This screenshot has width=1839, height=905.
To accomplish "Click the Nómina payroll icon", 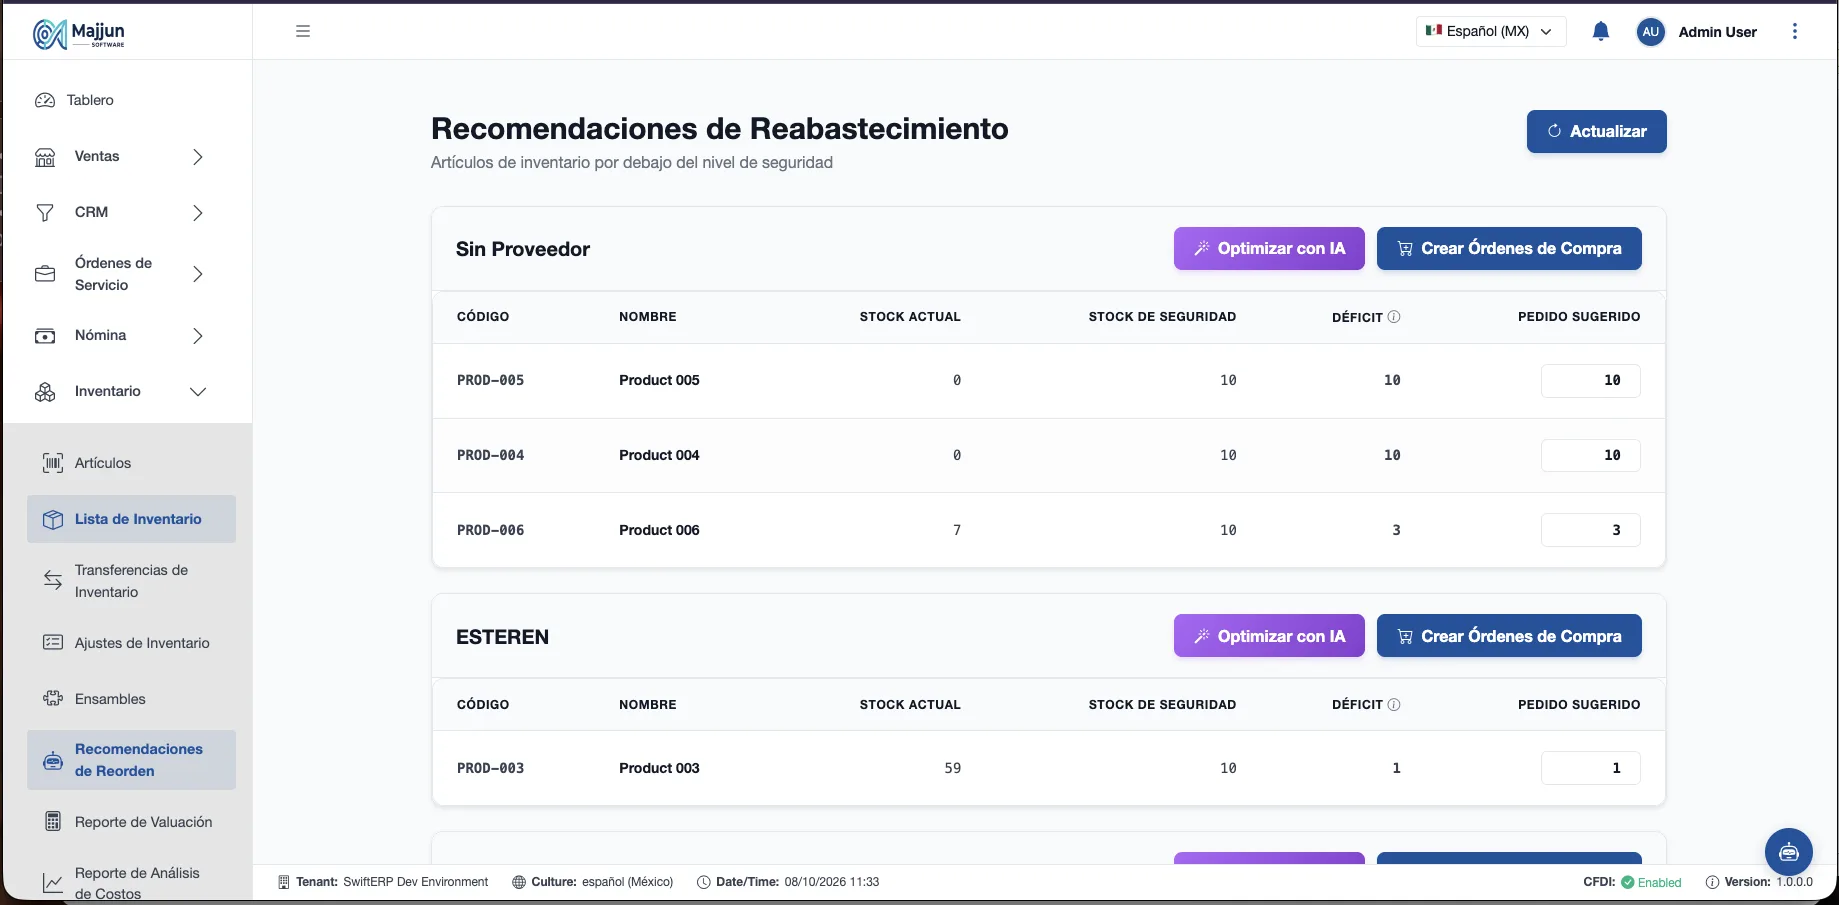I will coord(45,336).
